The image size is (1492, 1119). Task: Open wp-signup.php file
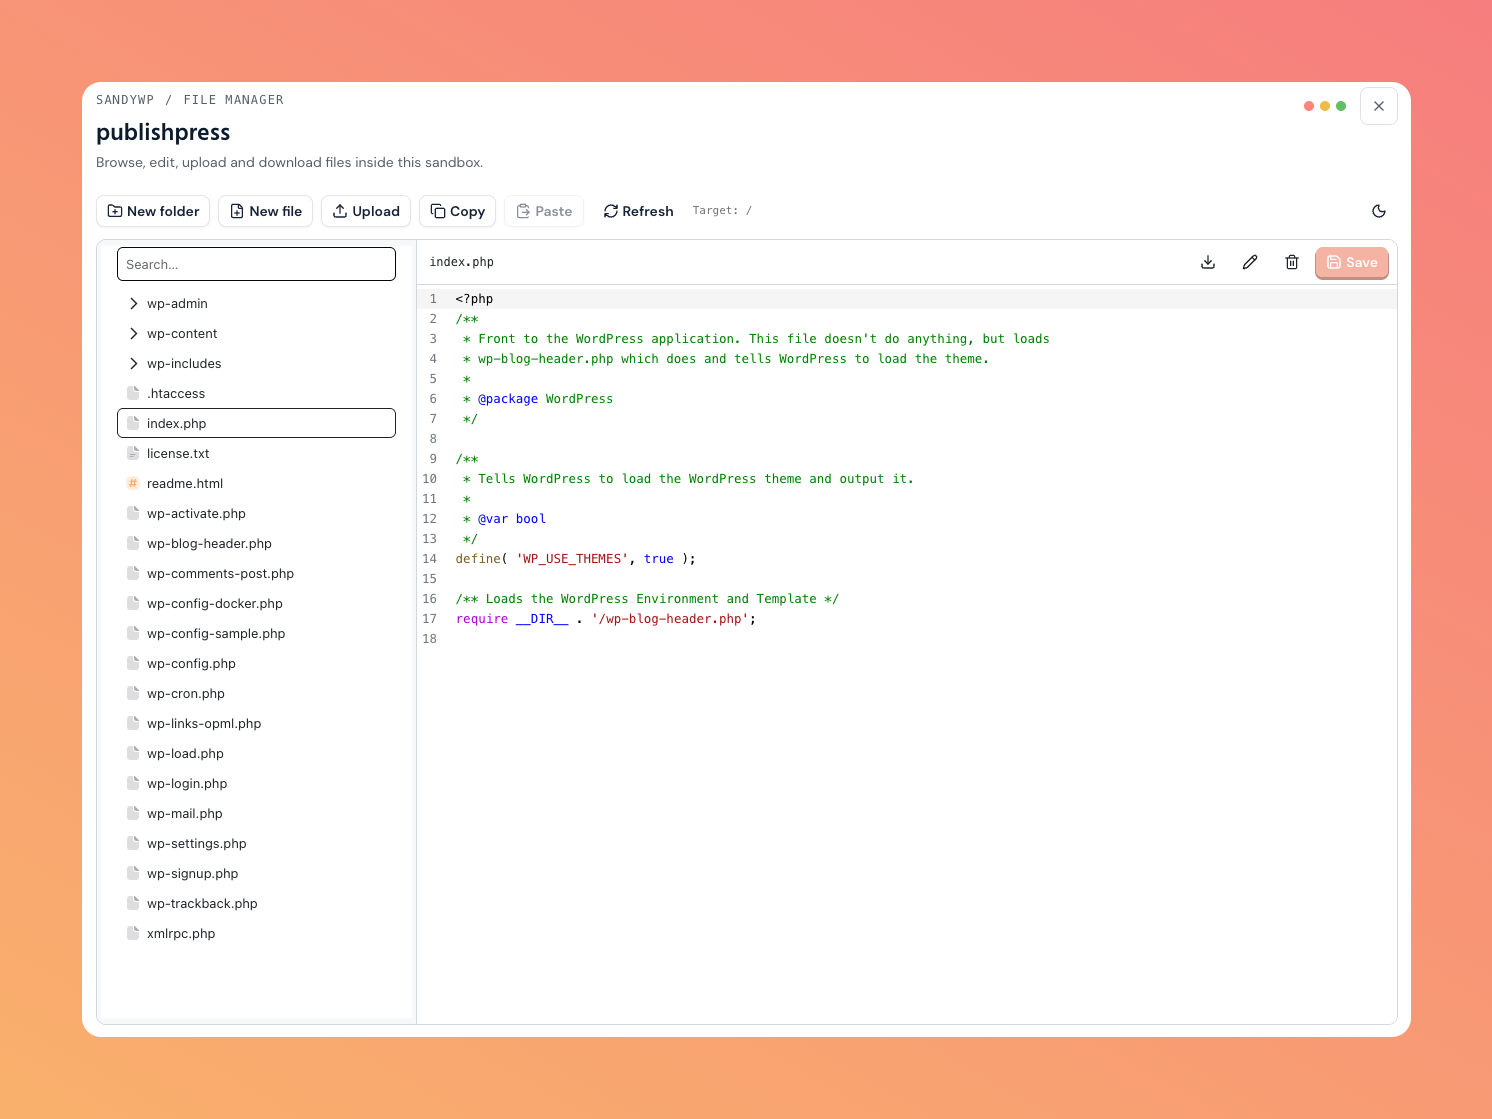256,874
